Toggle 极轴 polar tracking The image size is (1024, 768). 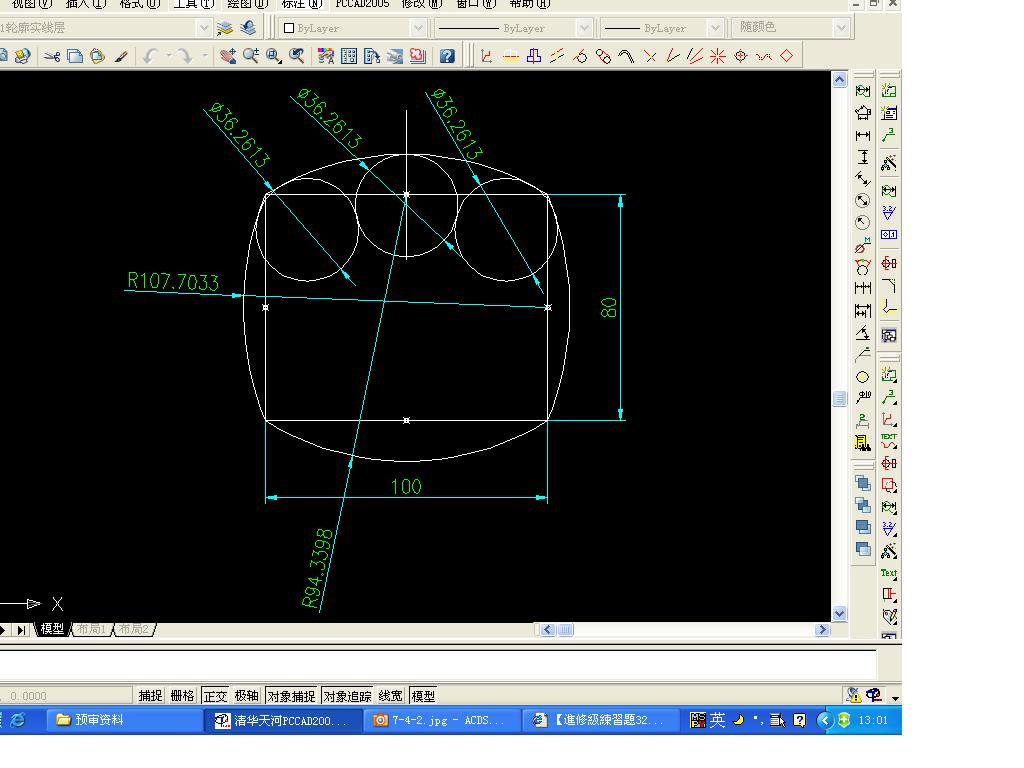(x=247, y=696)
